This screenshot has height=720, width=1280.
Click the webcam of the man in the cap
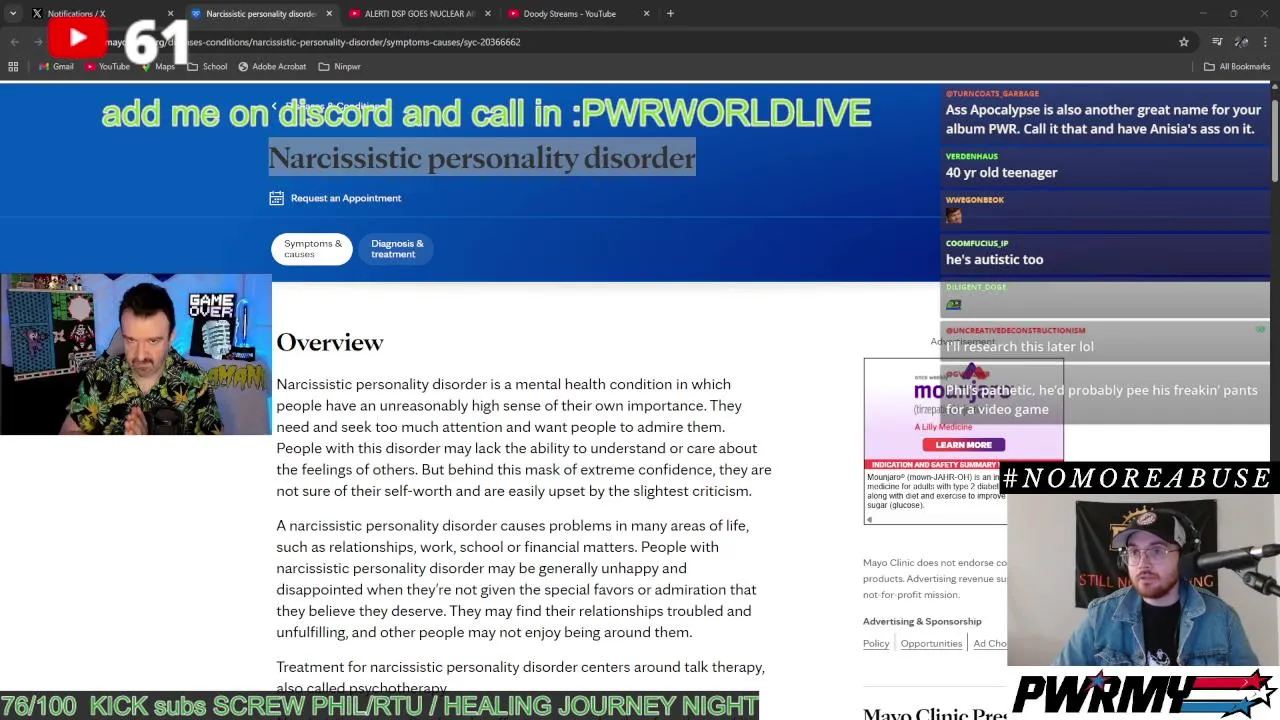(x=1143, y=581)
